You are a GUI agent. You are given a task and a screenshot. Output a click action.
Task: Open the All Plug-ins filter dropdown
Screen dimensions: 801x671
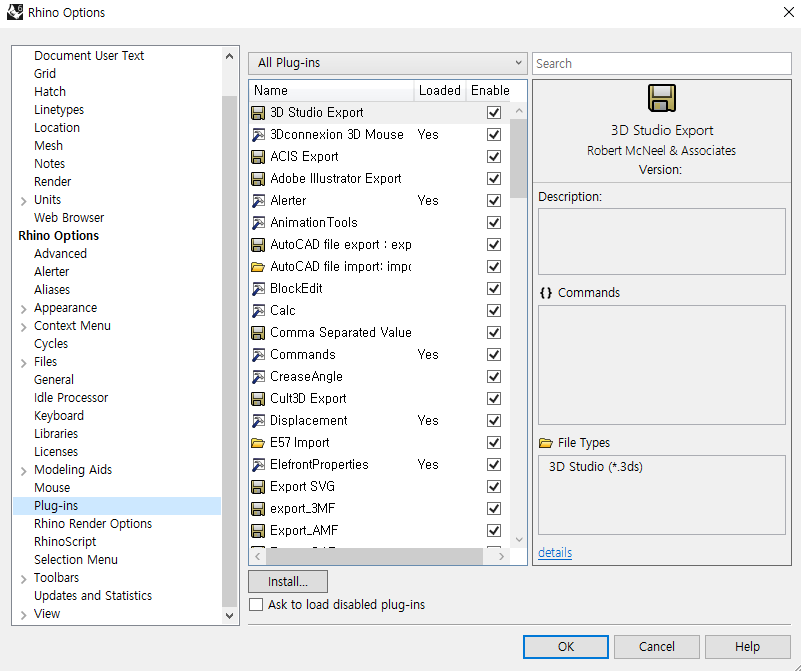click(x=388, y=63)
